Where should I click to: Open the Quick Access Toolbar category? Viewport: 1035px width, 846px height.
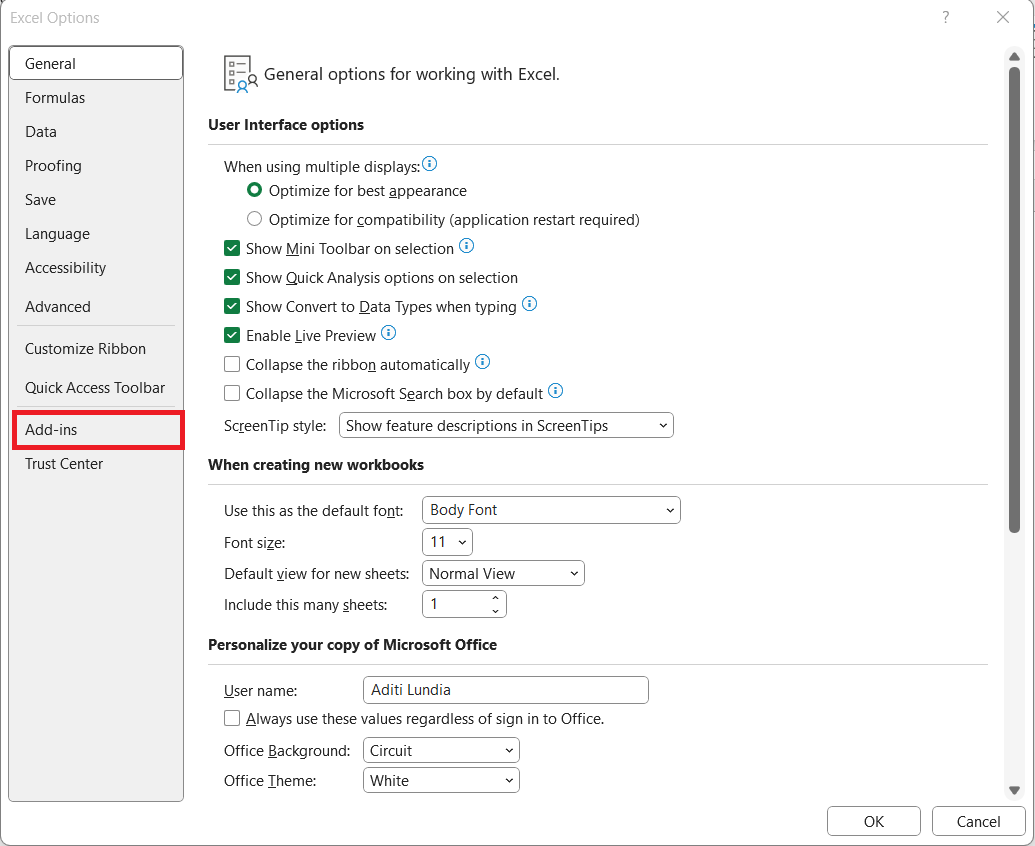[96, 387]
